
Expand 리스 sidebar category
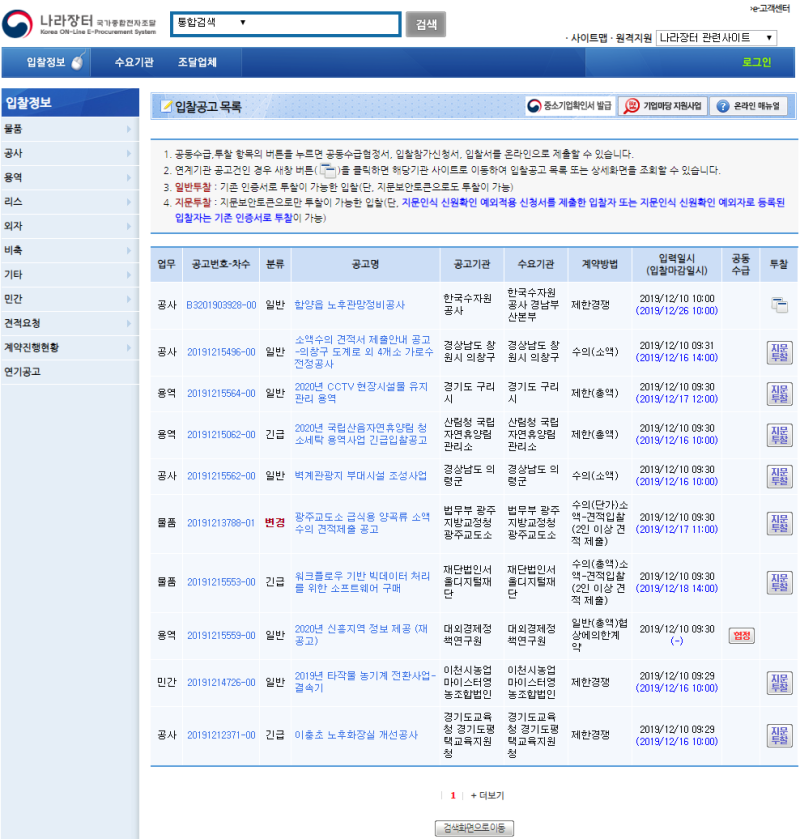point(70,202)
